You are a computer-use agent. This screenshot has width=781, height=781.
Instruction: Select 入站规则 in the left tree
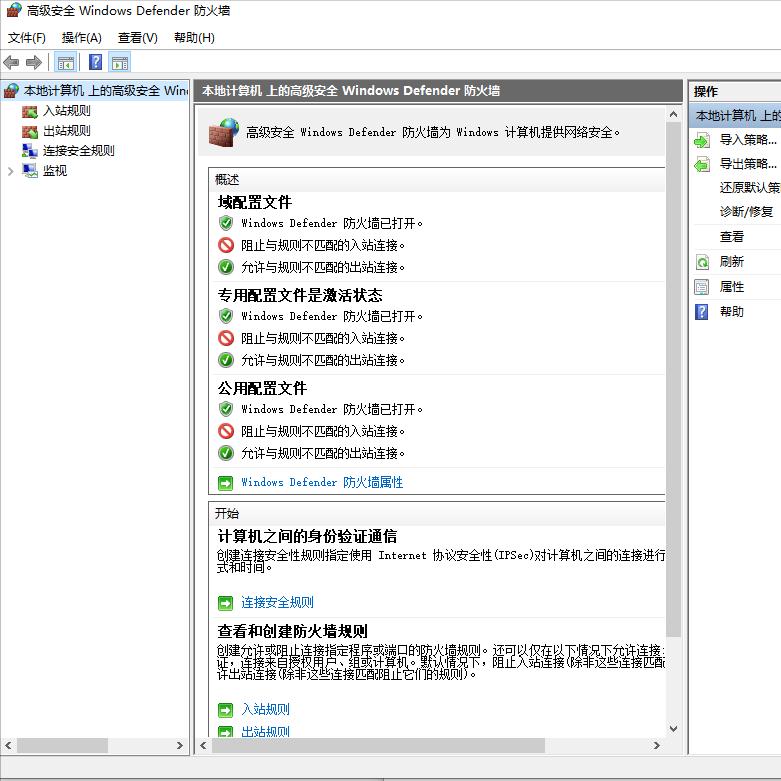[67, 111]
